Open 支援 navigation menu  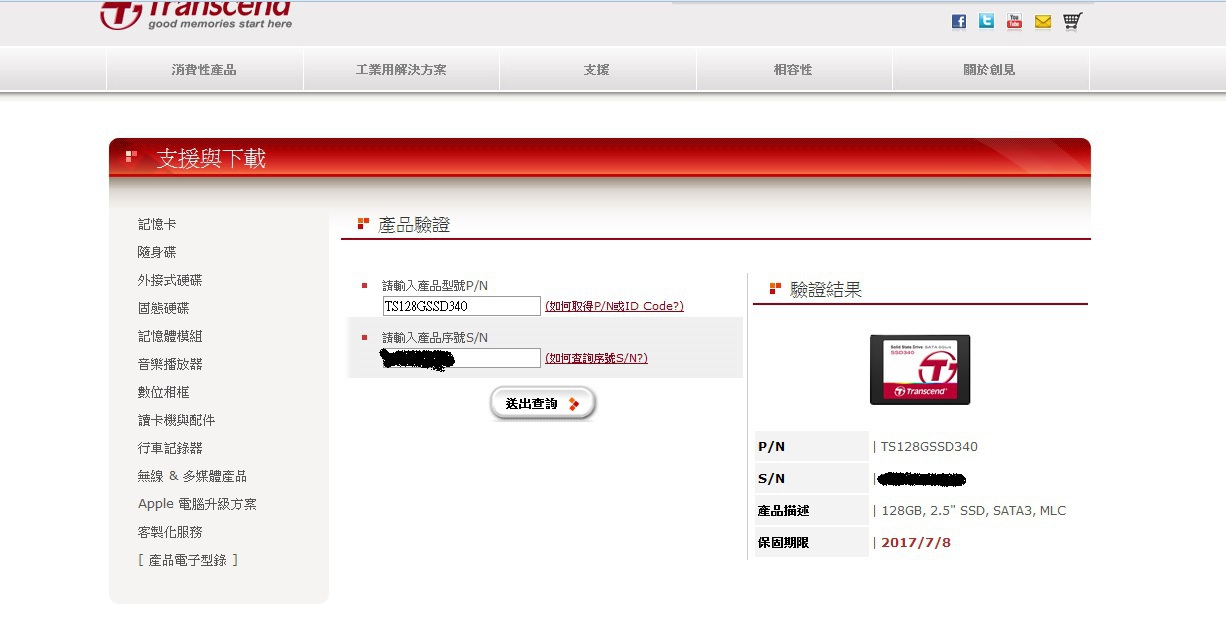click(597, 70)
